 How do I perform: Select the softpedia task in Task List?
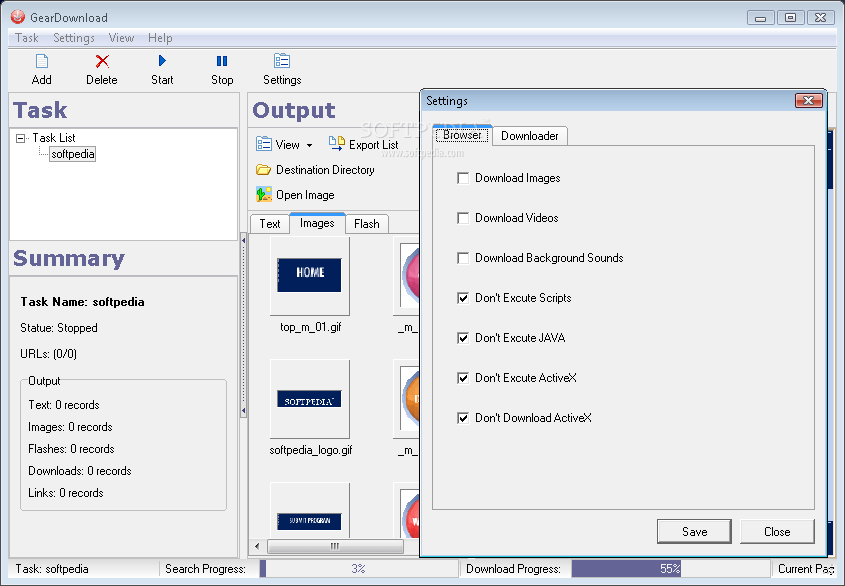click(x=70, y=153)
